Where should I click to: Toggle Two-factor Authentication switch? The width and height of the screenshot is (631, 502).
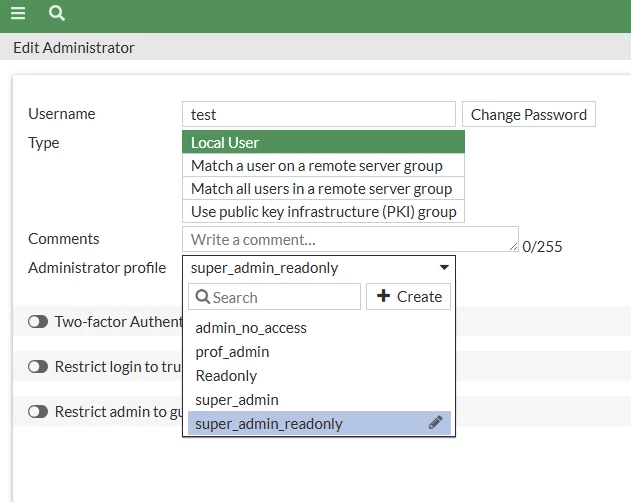38,322
